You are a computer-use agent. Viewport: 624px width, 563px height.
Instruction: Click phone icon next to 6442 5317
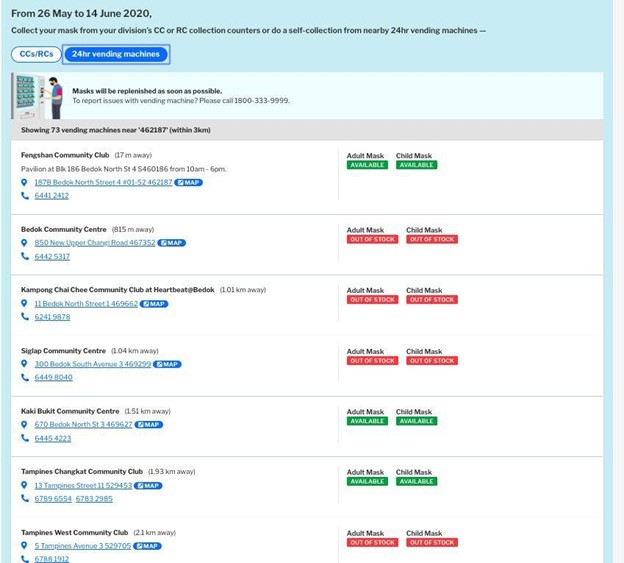[x=25, y=256]
